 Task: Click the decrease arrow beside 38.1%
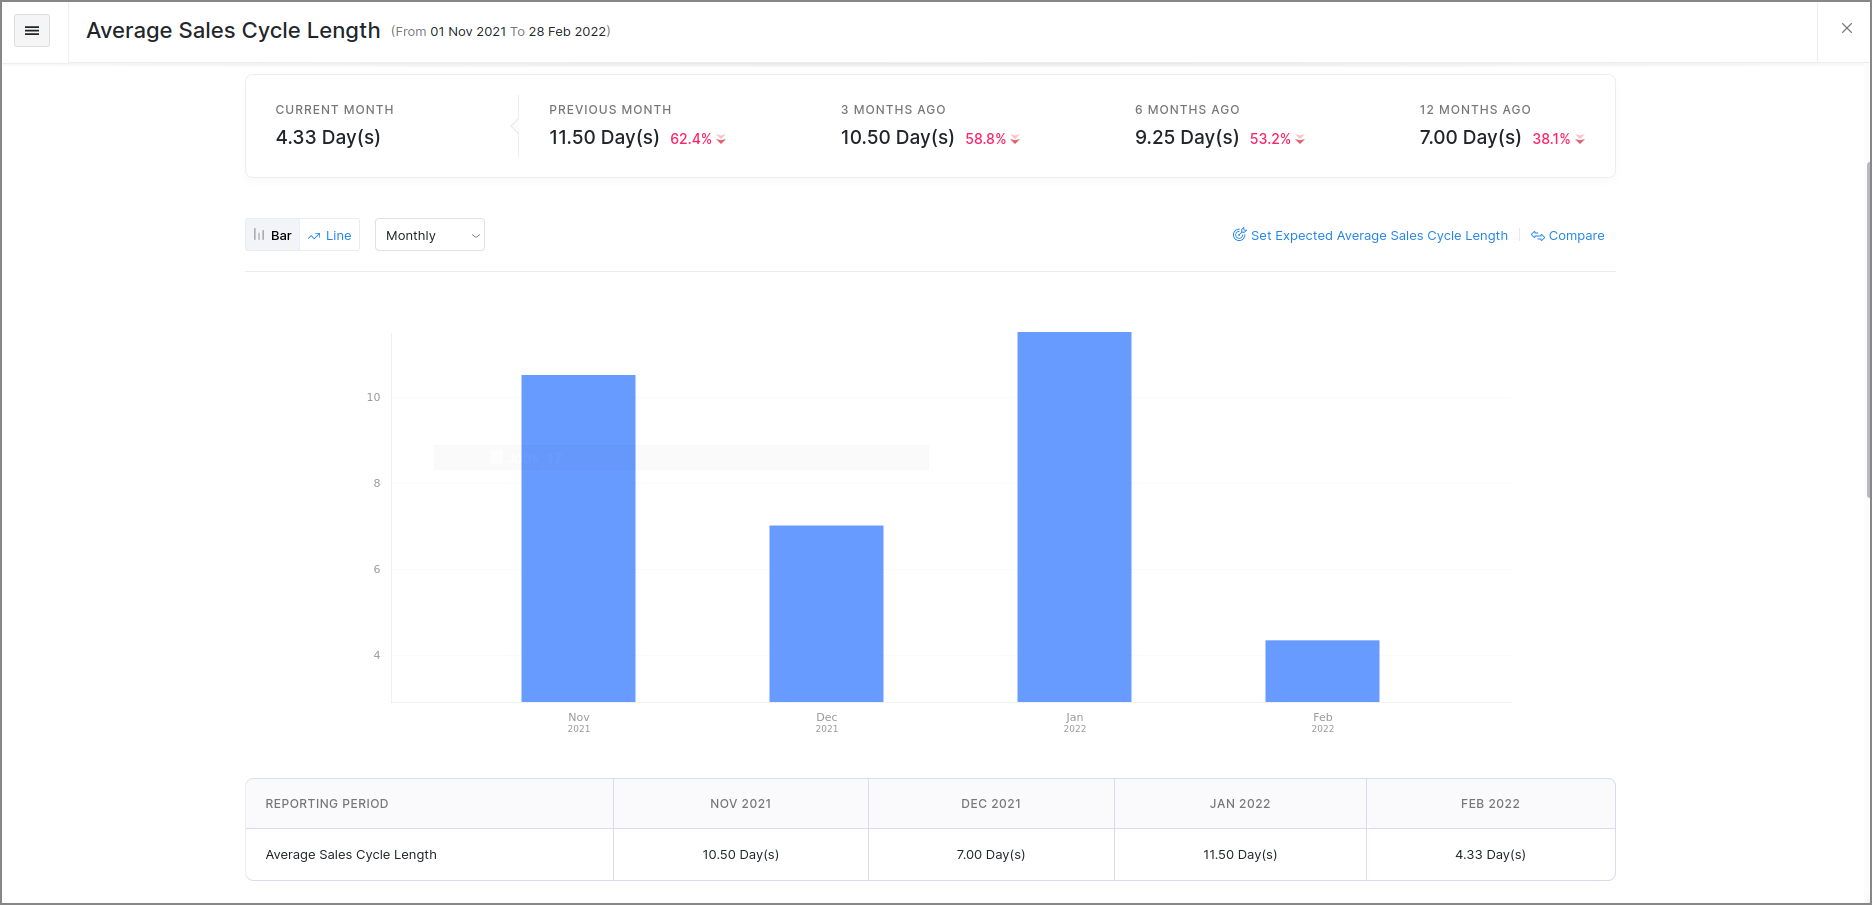(1580, 140)
